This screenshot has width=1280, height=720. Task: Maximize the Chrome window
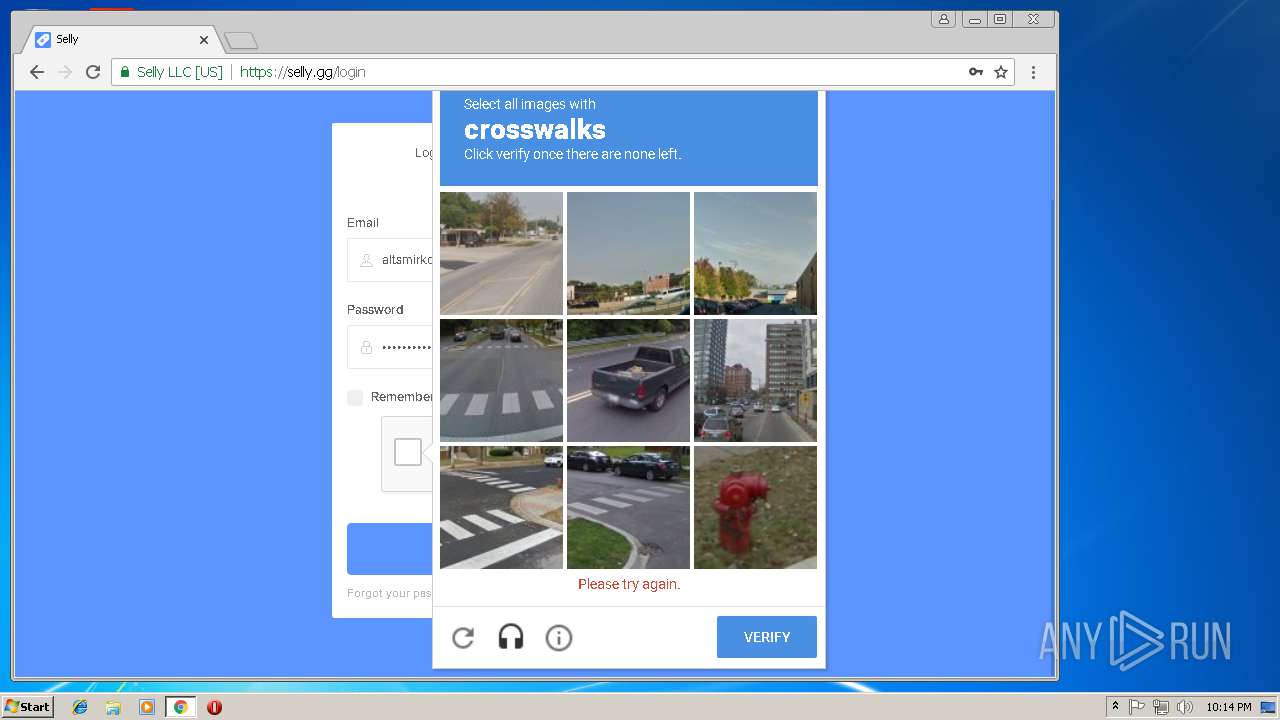[1000, 19]
